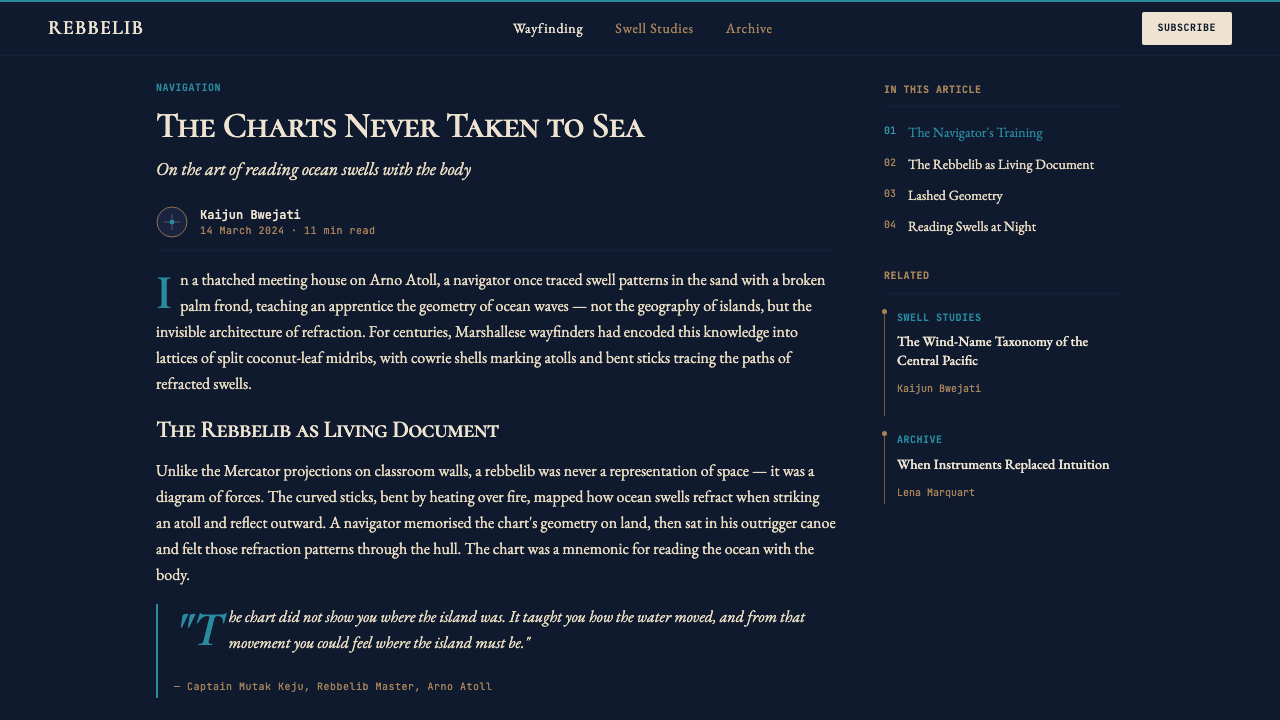Click the Rebbelib as Living Document heading

327,430
